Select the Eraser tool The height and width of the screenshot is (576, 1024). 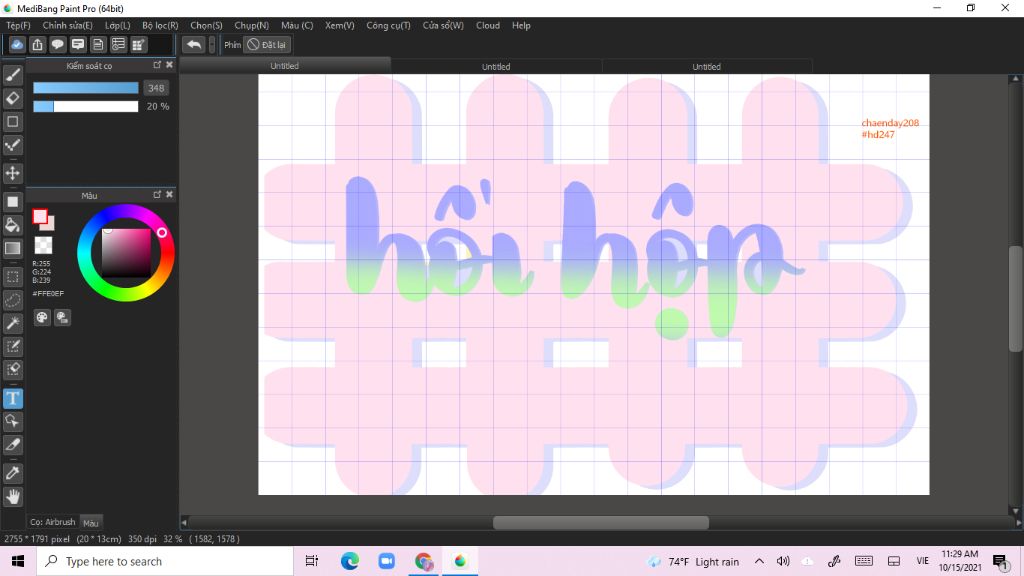12,99
